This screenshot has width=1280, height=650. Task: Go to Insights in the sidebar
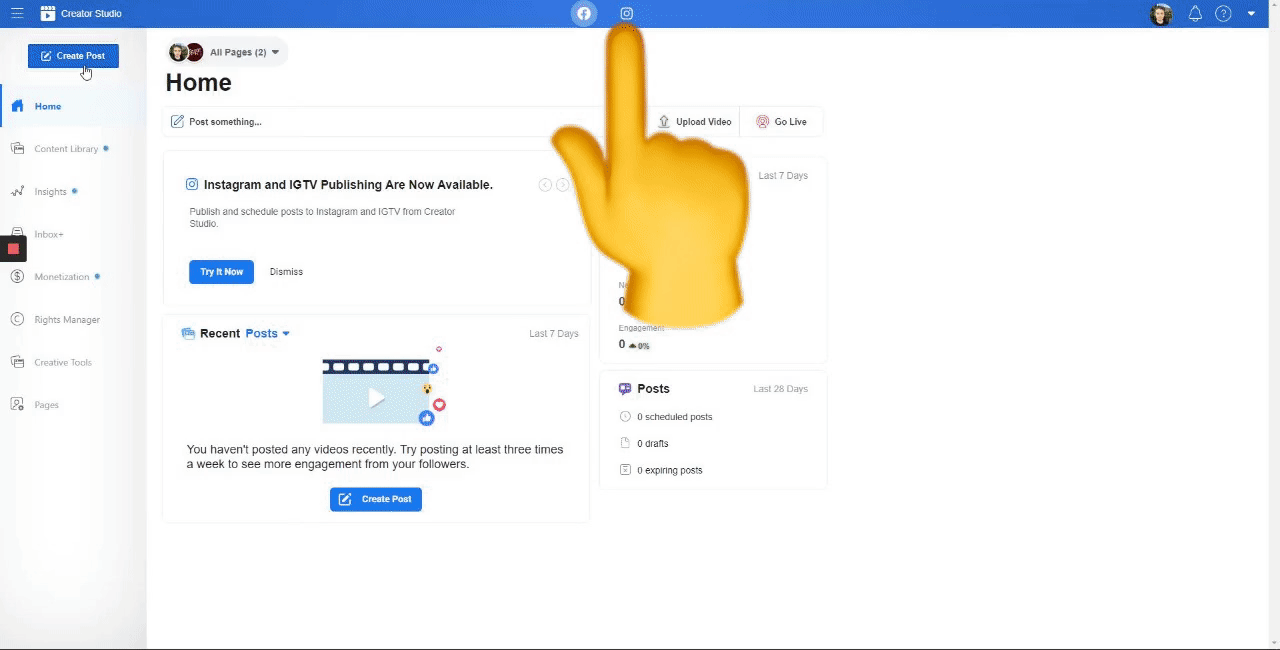click(50, 192)
